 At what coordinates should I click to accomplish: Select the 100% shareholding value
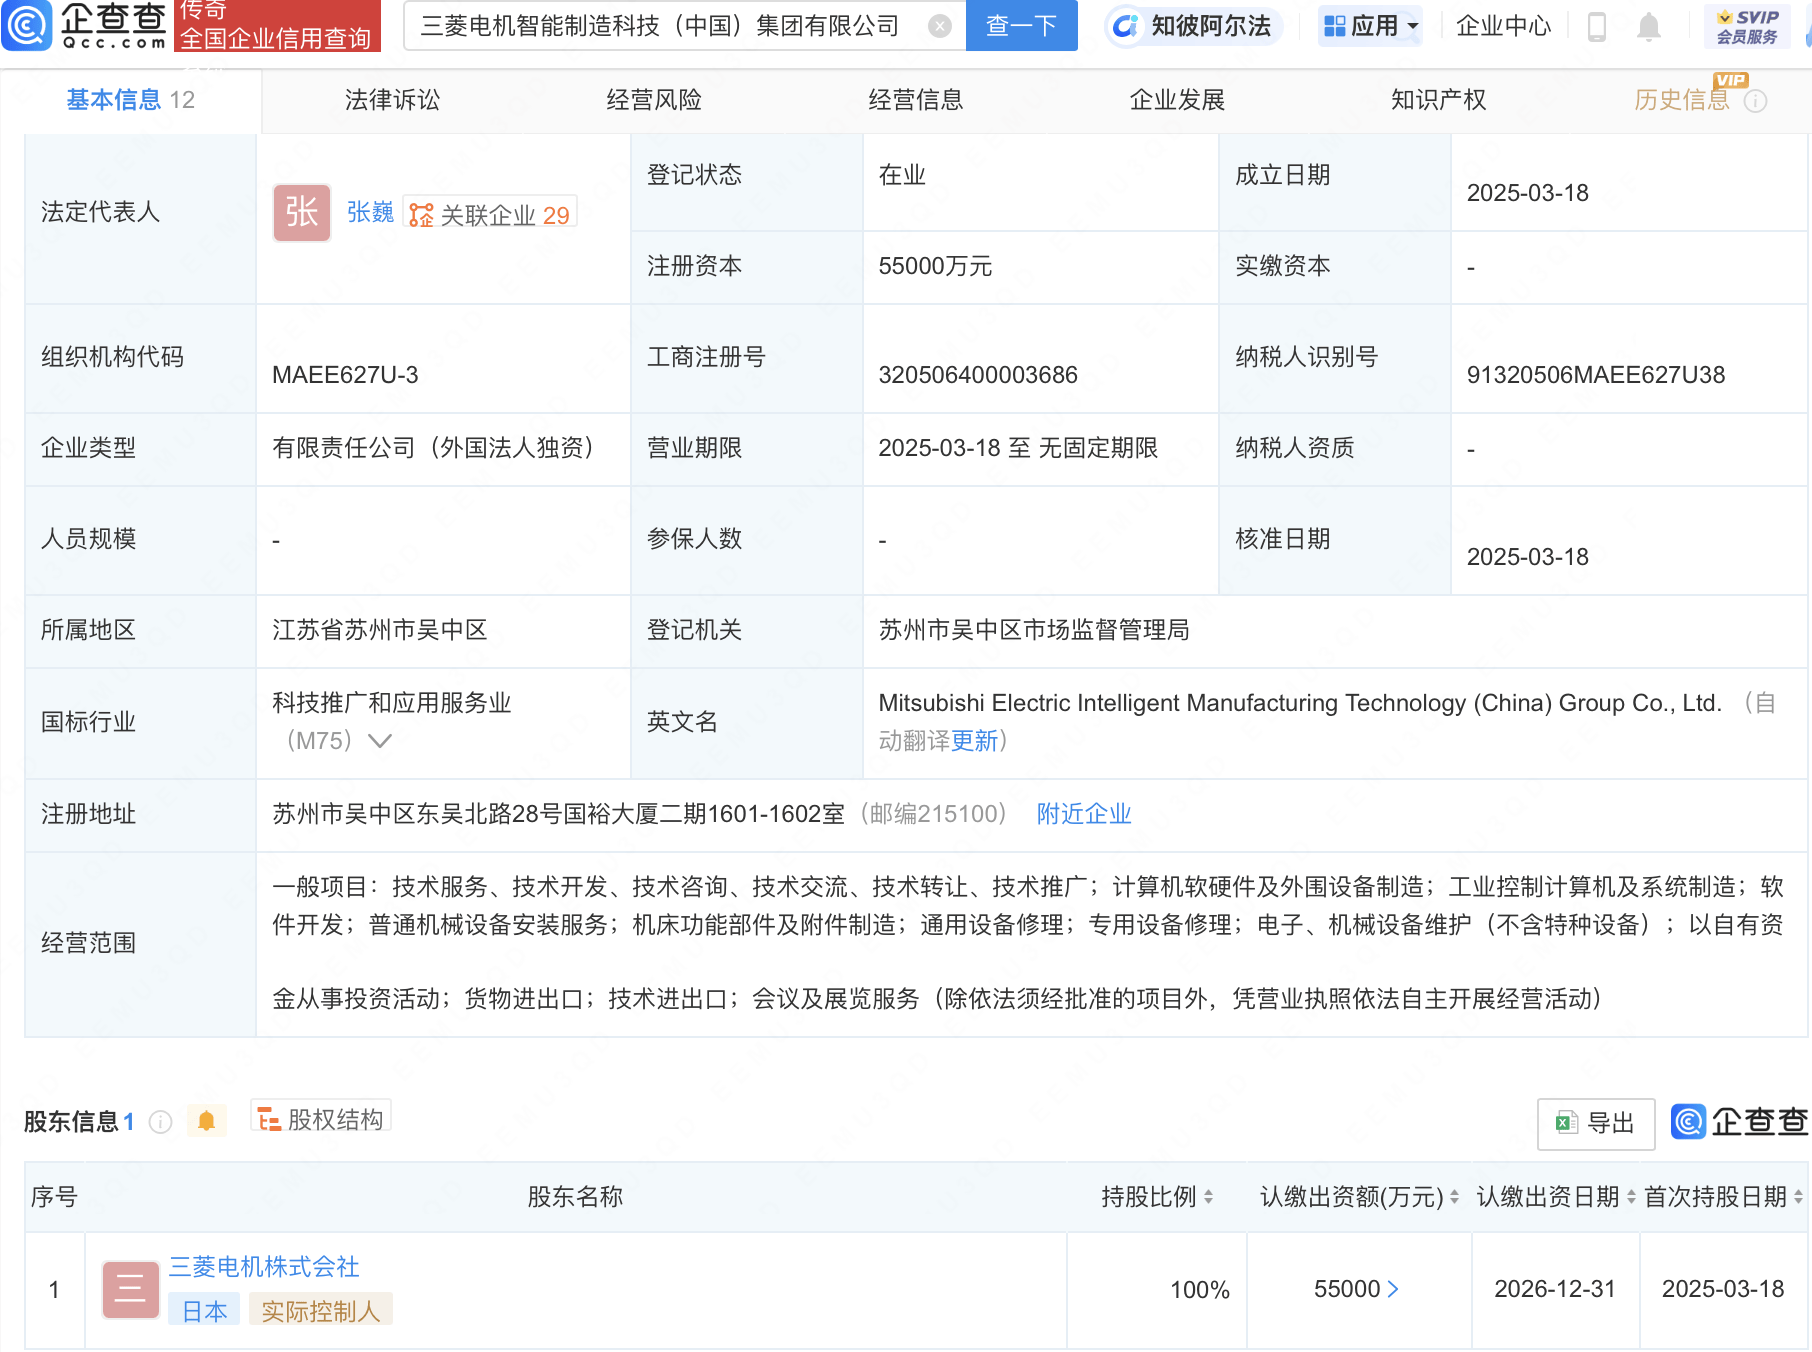point(1200,1290)
